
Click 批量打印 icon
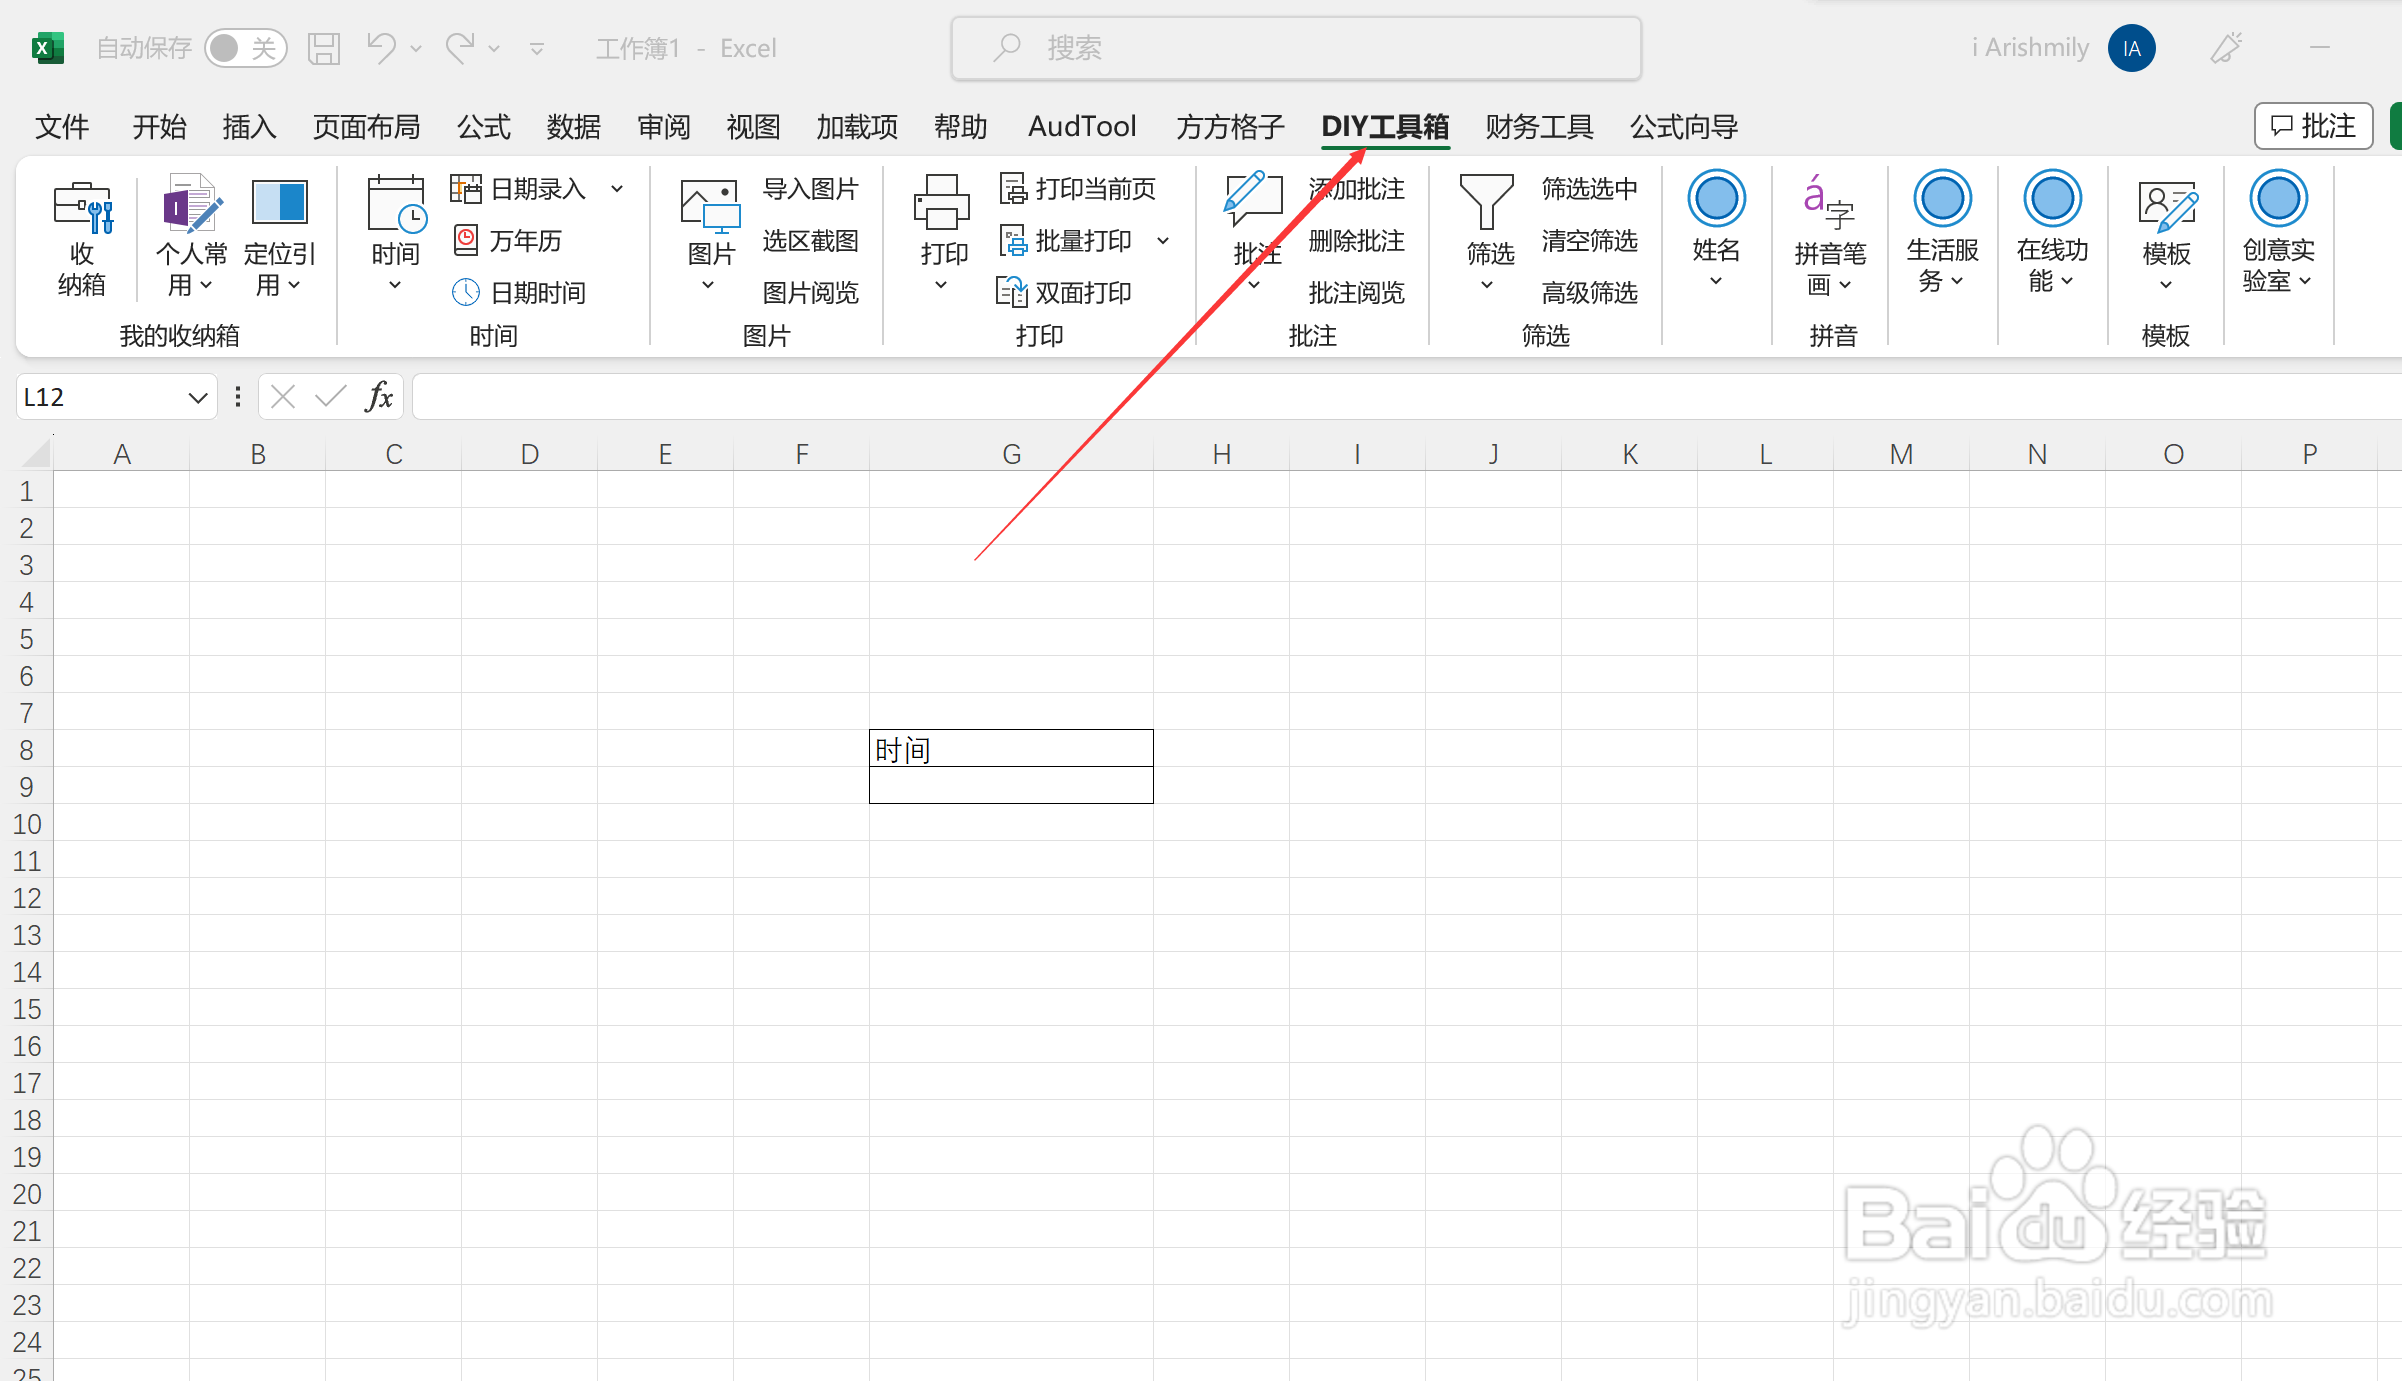(x=1014, y=240)
